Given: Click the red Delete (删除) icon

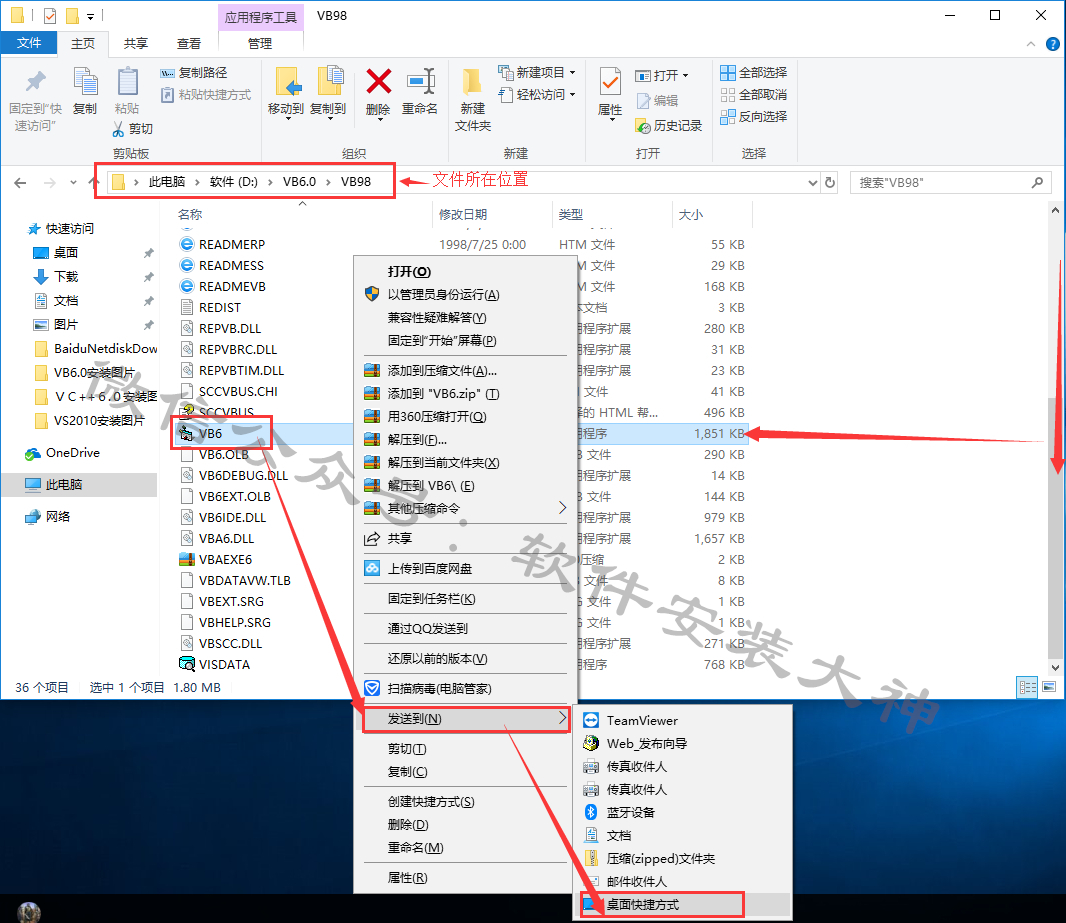Looking at the screenshot, I should [x=379, y=82].
